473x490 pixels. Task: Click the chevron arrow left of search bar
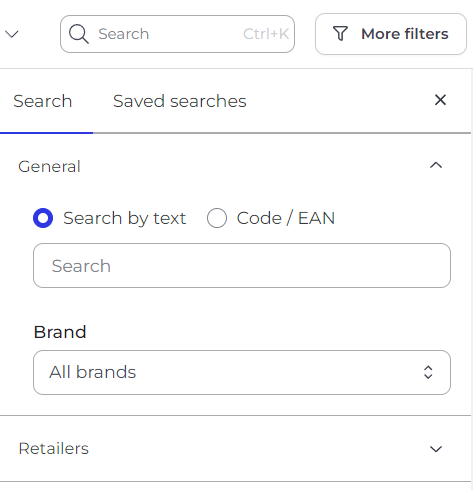[12, 34]
